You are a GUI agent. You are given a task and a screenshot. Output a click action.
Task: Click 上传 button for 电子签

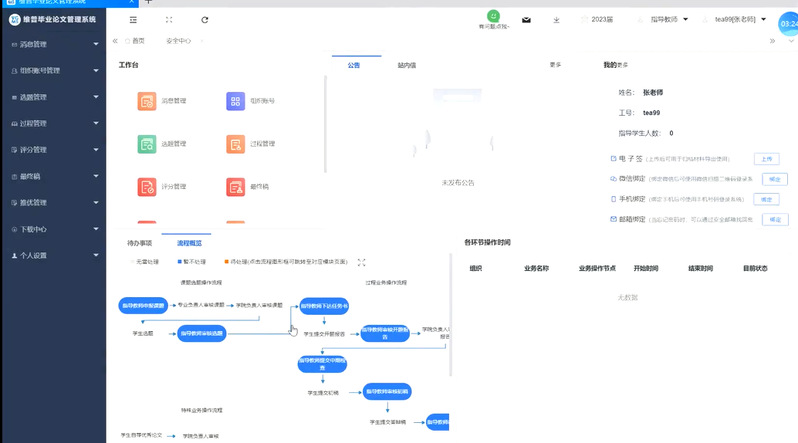[x=766, y=159]
